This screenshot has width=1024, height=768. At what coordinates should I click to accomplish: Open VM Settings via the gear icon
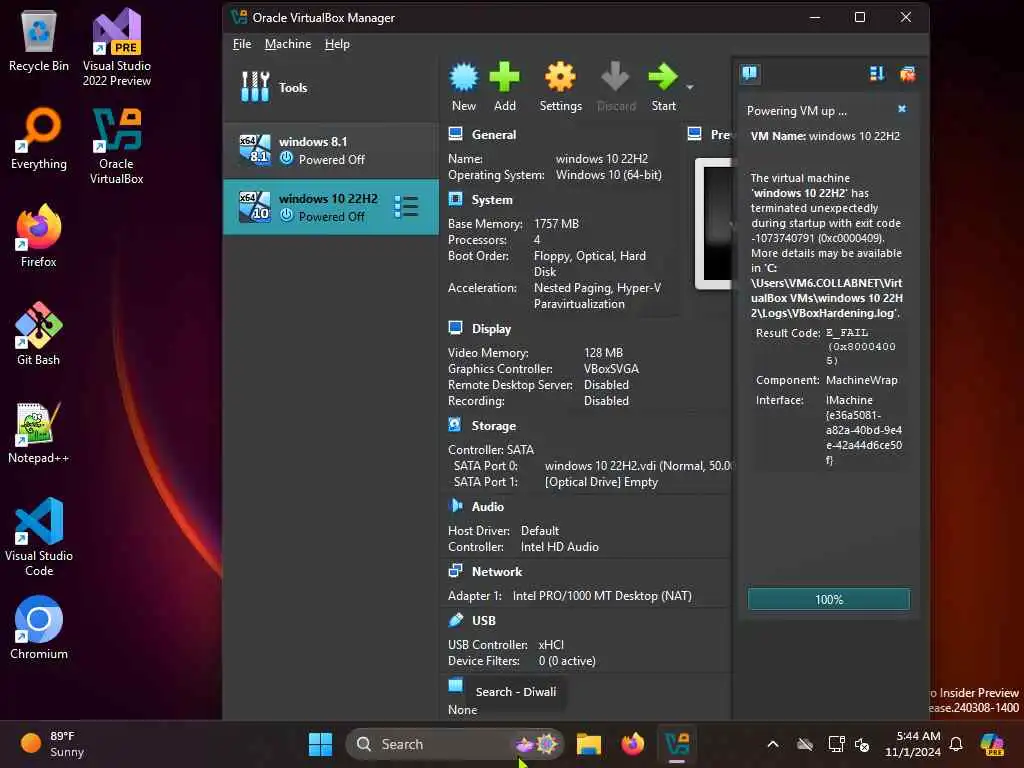pyautogui.click(x=560, y=77)
